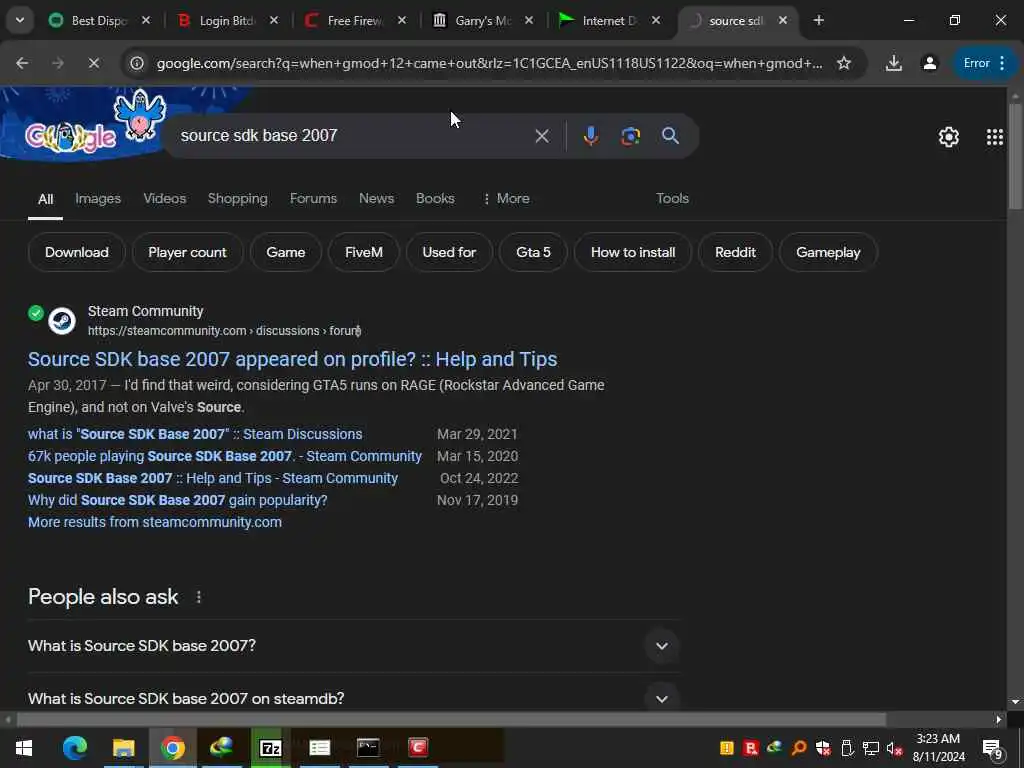Viewport: 1024px width, 768px height.
Task: Click the Gameplay suggestion chip
Action: 827,252
